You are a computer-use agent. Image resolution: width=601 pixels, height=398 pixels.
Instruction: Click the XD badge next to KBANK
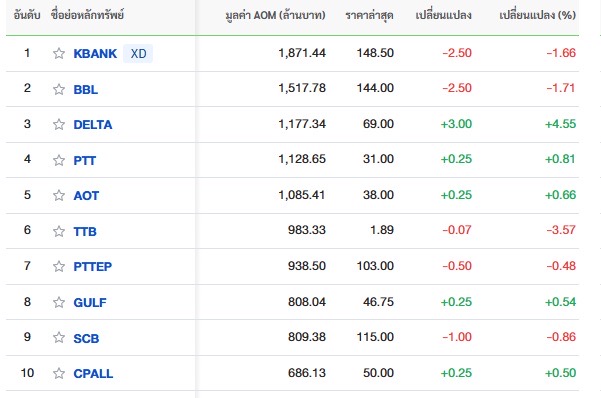[x=138, y=53]
